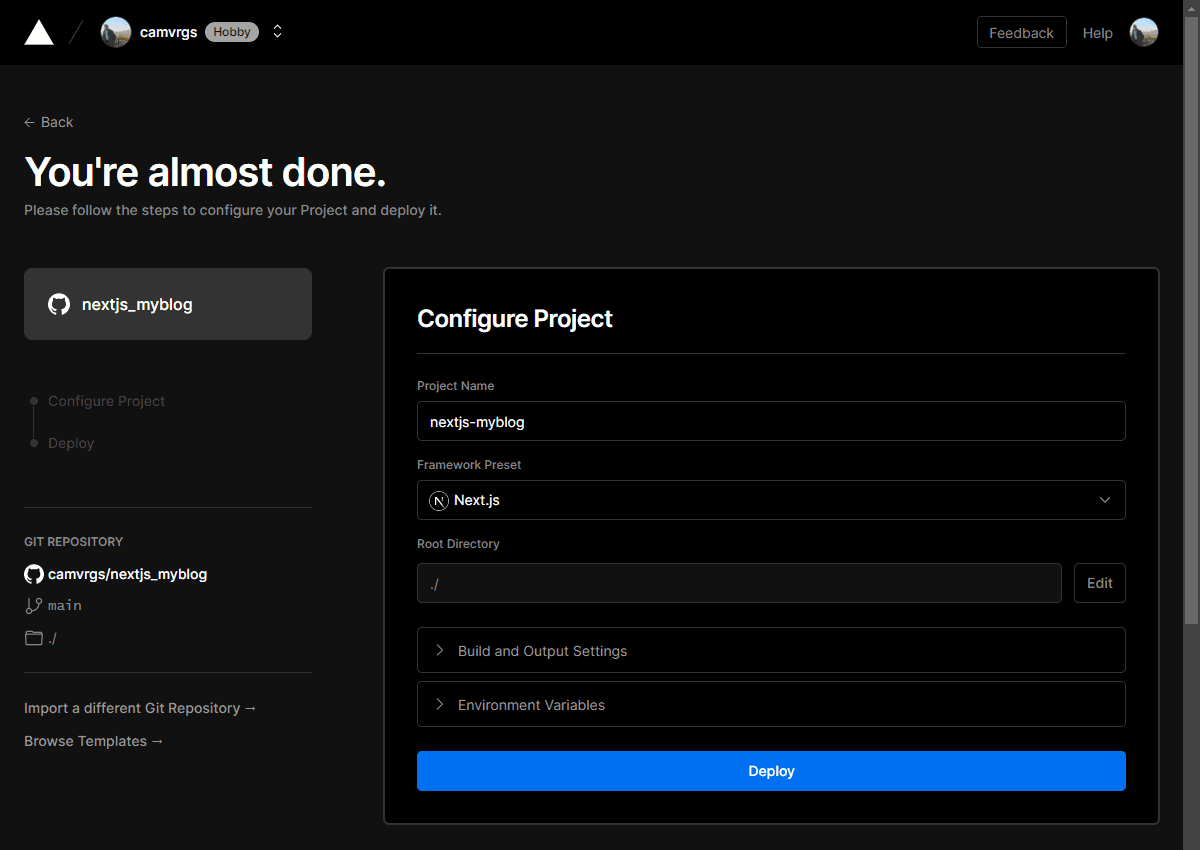Open the Feedback button

click(x=1021, y=32)
